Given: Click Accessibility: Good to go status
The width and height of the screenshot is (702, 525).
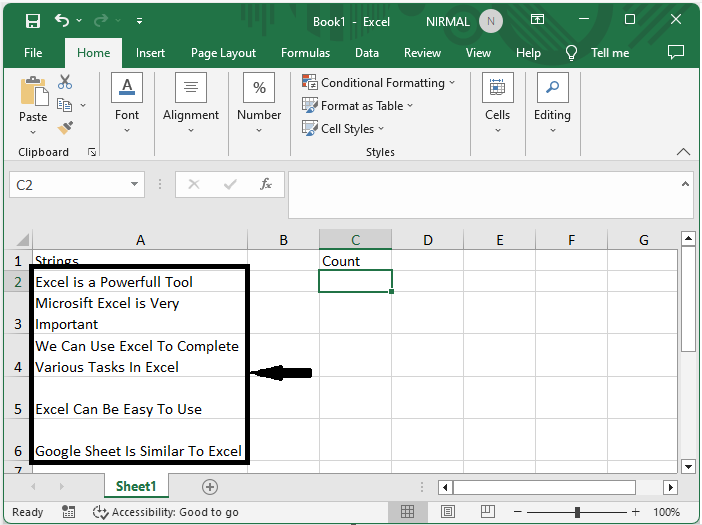Looking at the screenshot, I should click(x=166, y=512).
